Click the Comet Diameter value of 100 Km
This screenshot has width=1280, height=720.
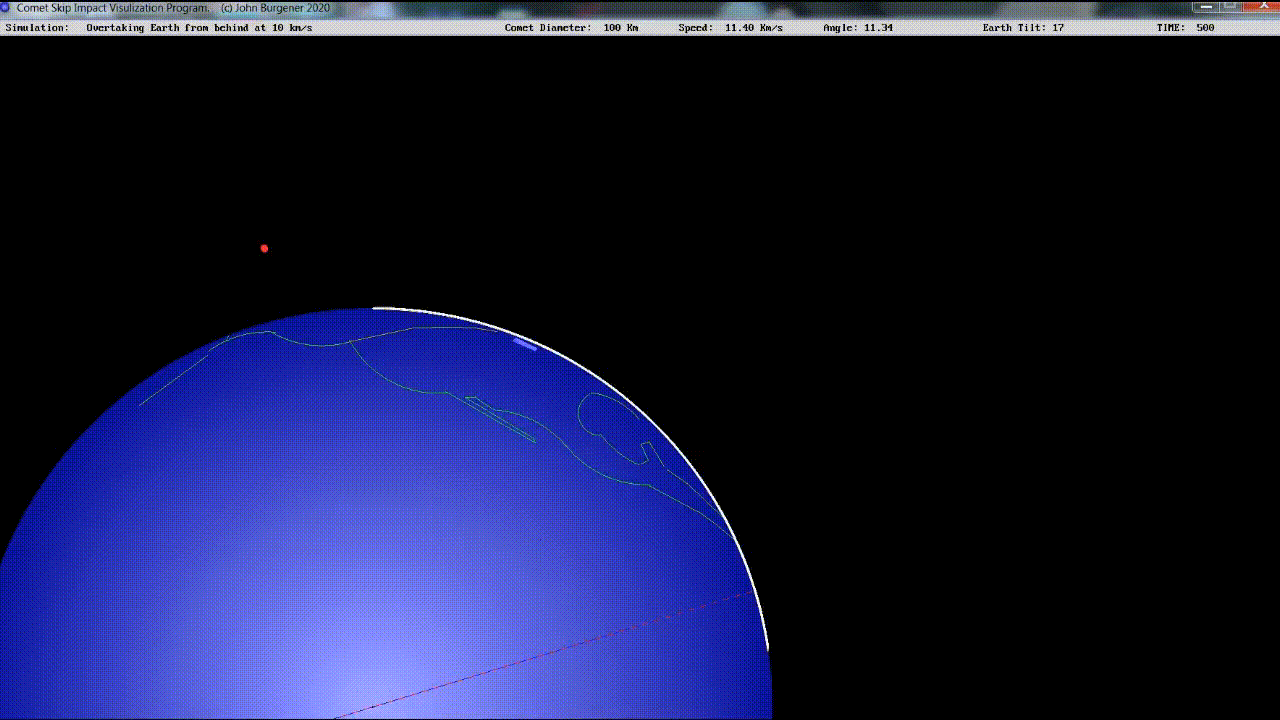(x=620, y=28)
